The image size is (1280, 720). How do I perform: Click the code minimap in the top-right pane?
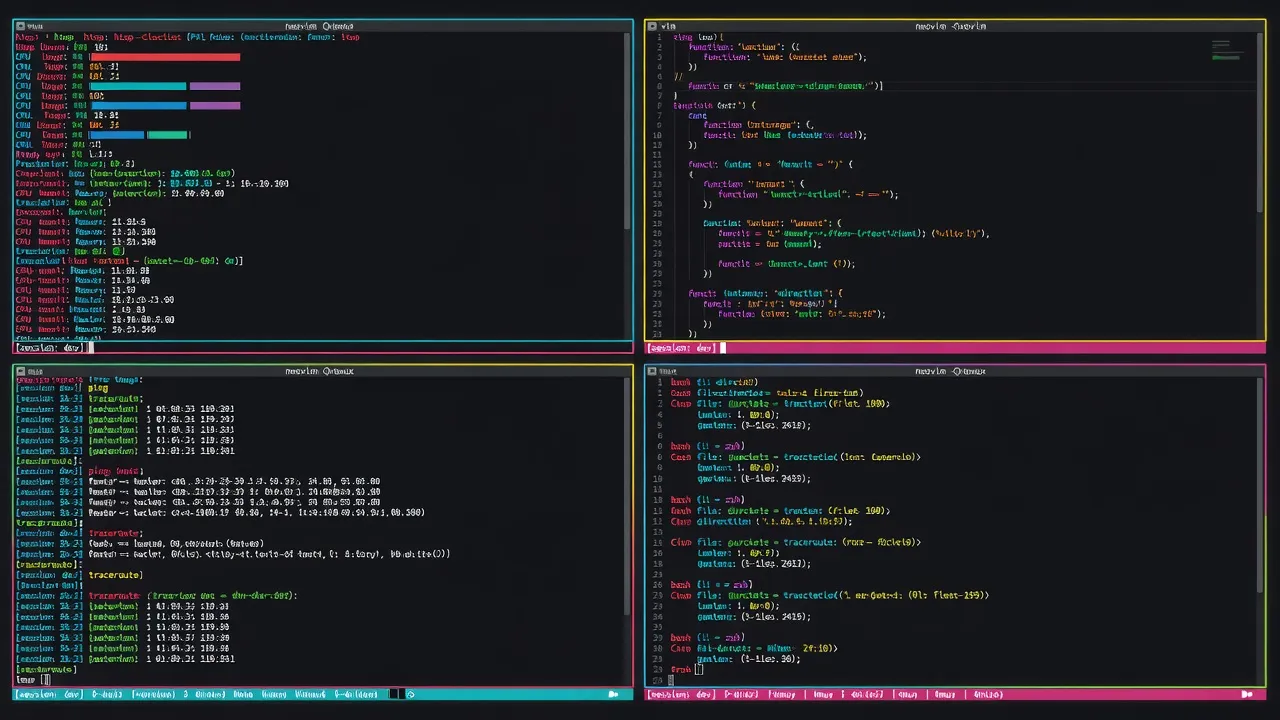pyautogui.click(x=1226, y=51)
